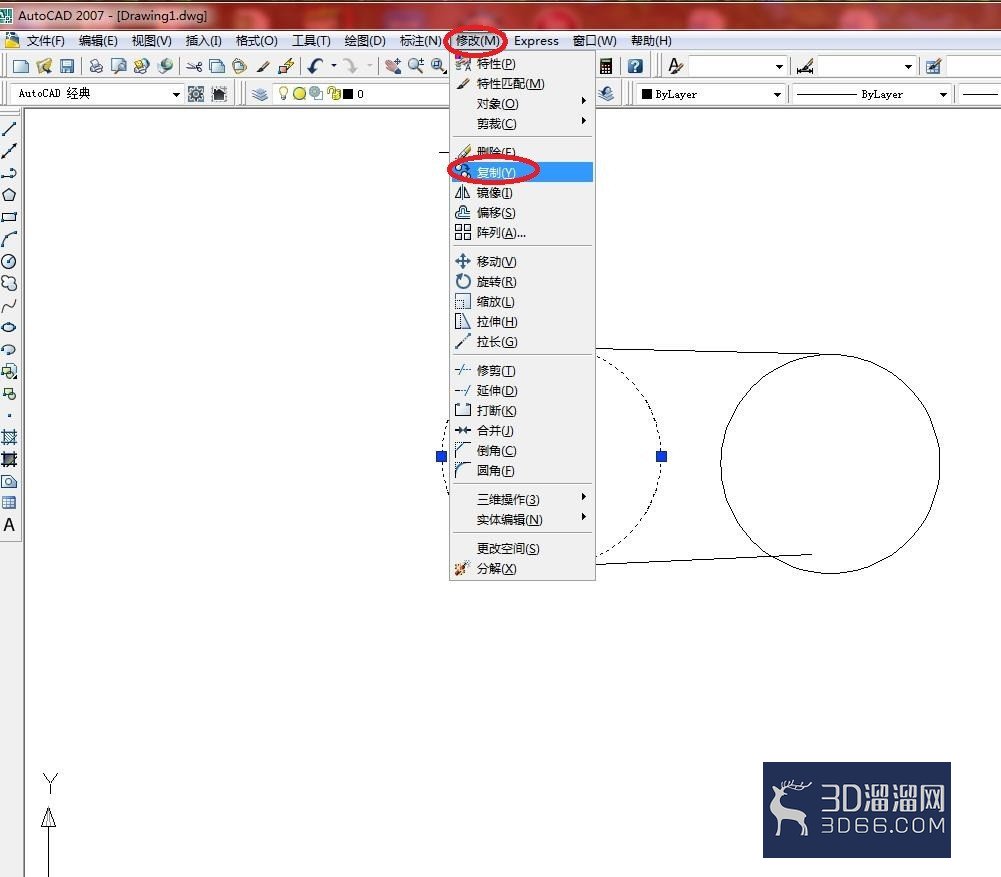
Task: Click the Match Properties brush icon
Action: click(263, 66)
